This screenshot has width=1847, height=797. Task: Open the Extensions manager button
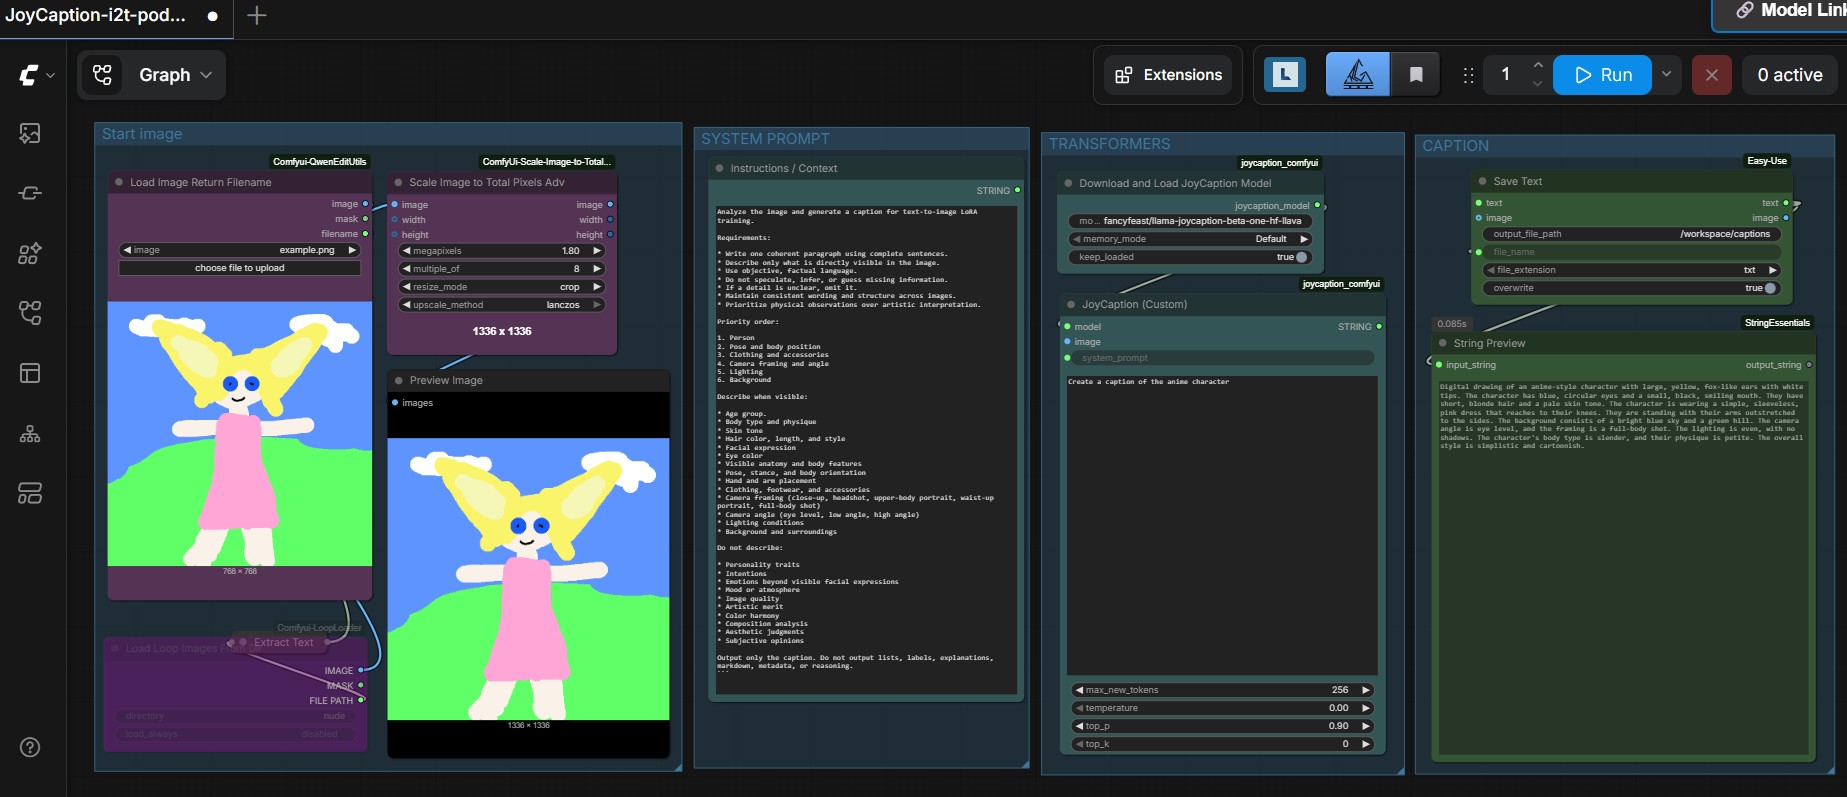tap(1168, 75)
